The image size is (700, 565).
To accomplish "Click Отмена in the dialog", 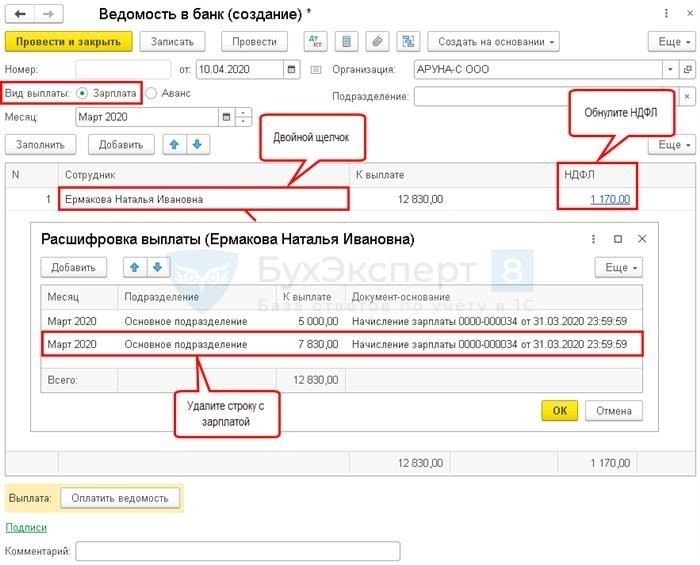I will [x=614, y=411].
